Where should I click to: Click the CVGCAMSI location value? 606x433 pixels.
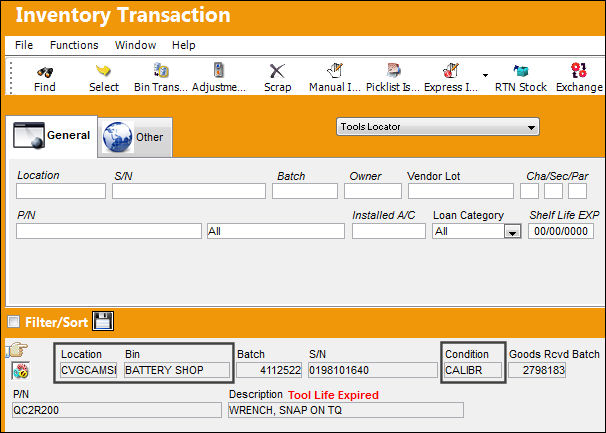point(89,370)
